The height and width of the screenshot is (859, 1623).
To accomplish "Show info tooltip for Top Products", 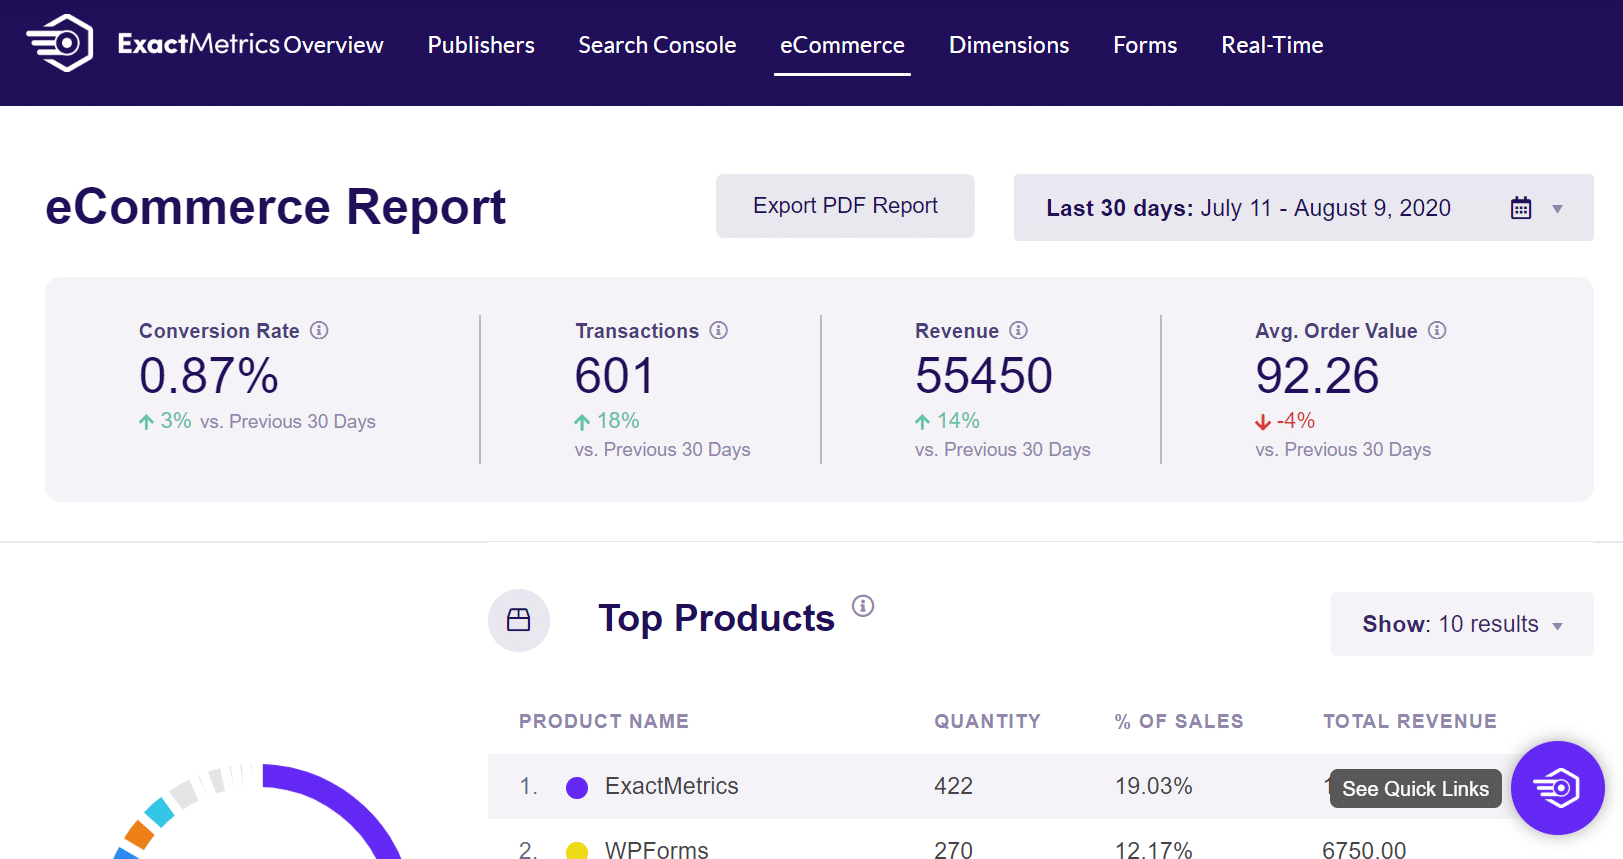I will click(863, 605).
